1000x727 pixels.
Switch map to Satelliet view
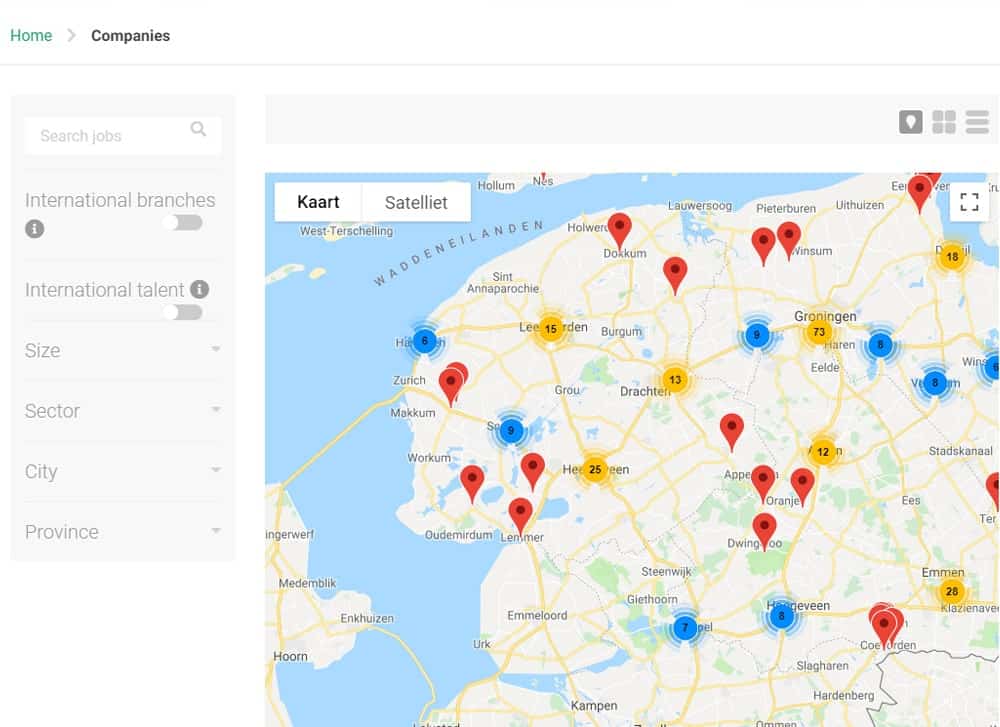[x=416, y=202]
